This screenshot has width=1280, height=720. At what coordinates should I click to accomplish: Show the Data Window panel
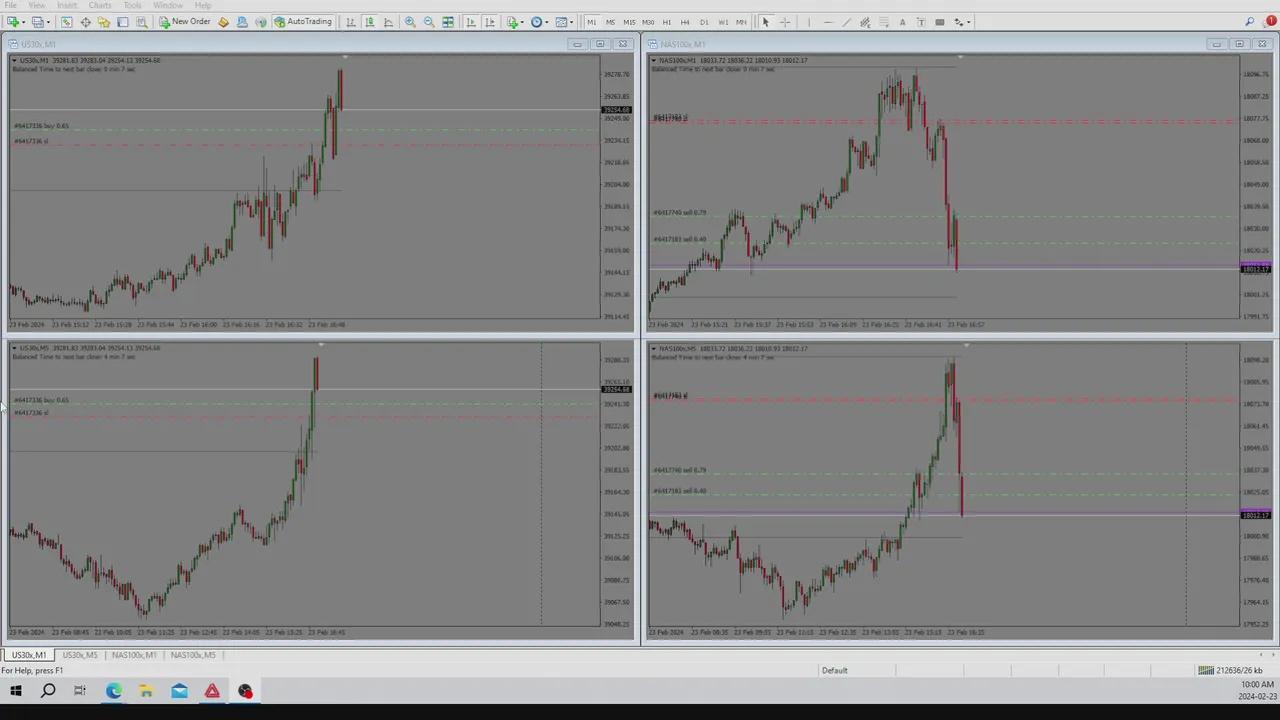85,22
